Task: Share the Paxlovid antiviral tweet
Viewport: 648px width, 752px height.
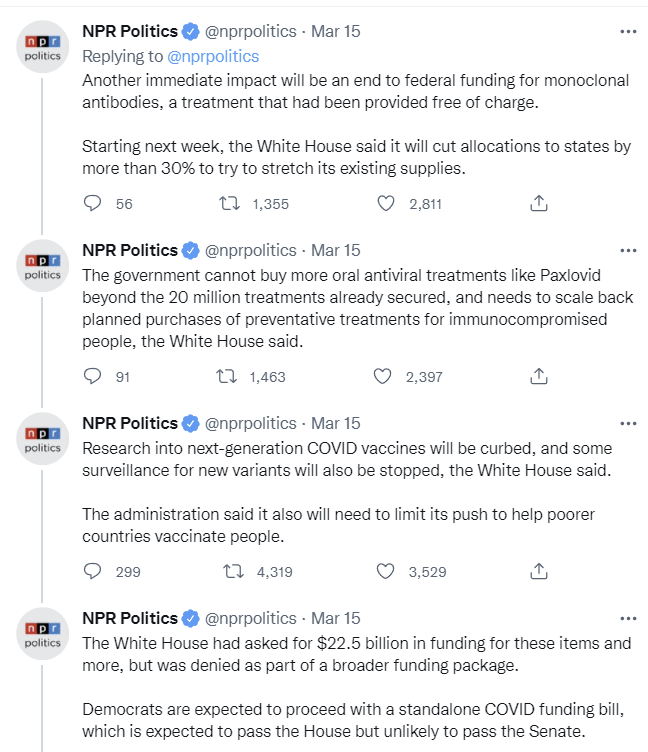Action: click(538, 377)
